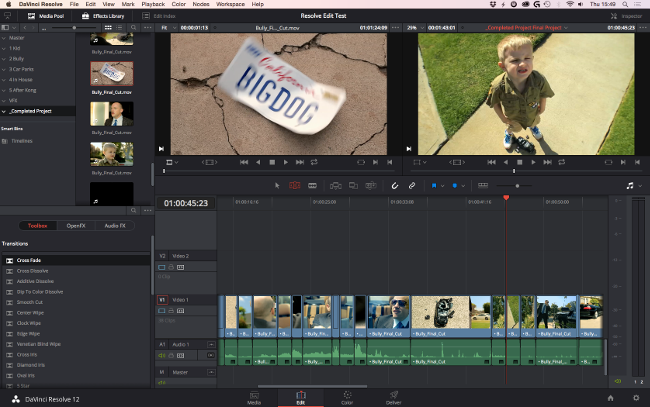
Task: Switch media pool to list view
Action: (119, 28)
